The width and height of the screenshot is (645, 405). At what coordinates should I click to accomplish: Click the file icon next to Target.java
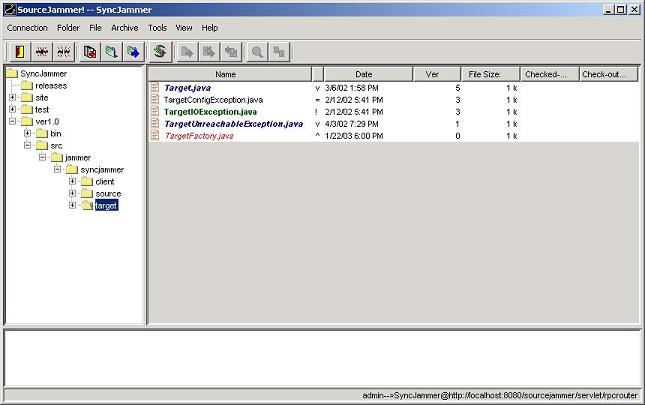point(155,88)
